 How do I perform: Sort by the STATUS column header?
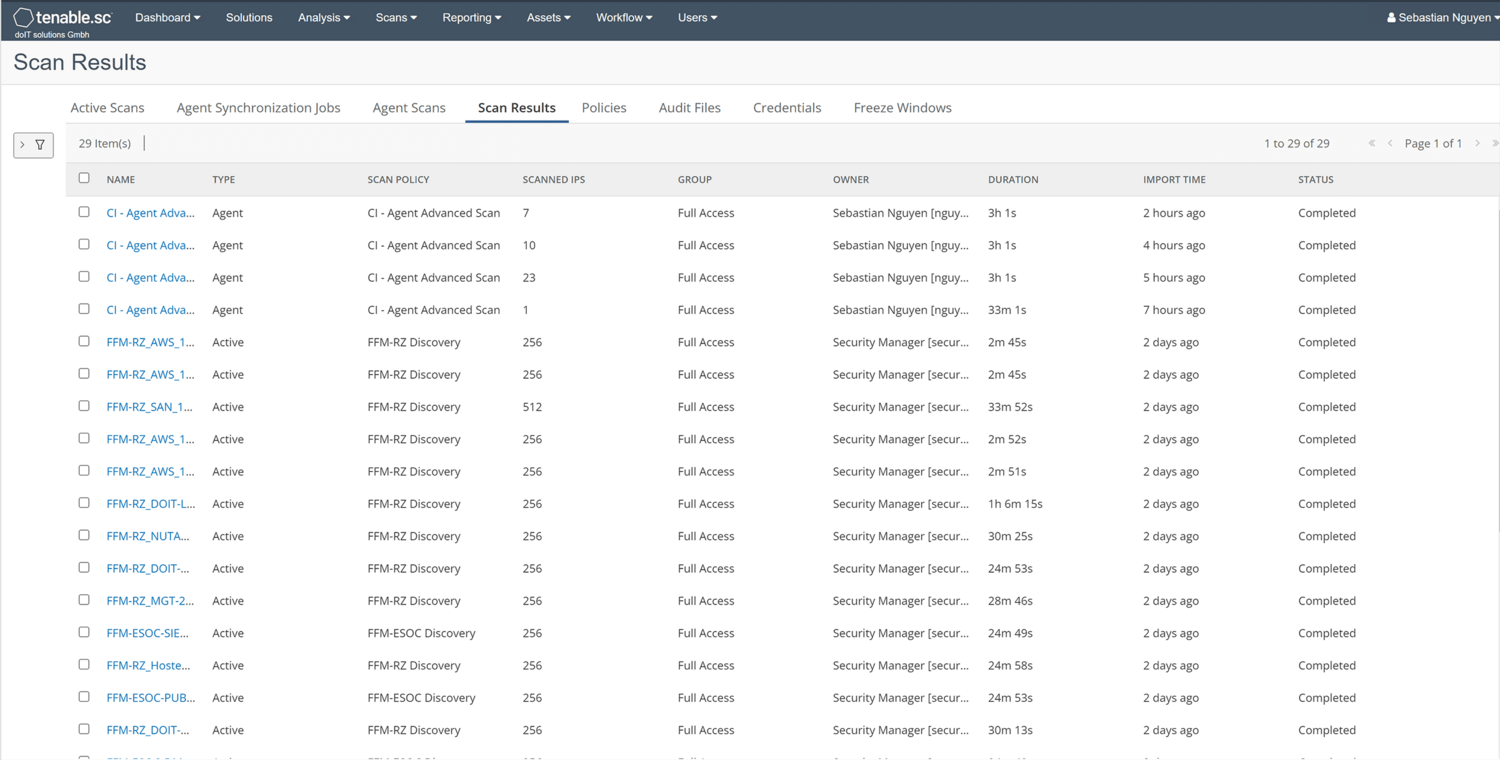click(1316, 180)
